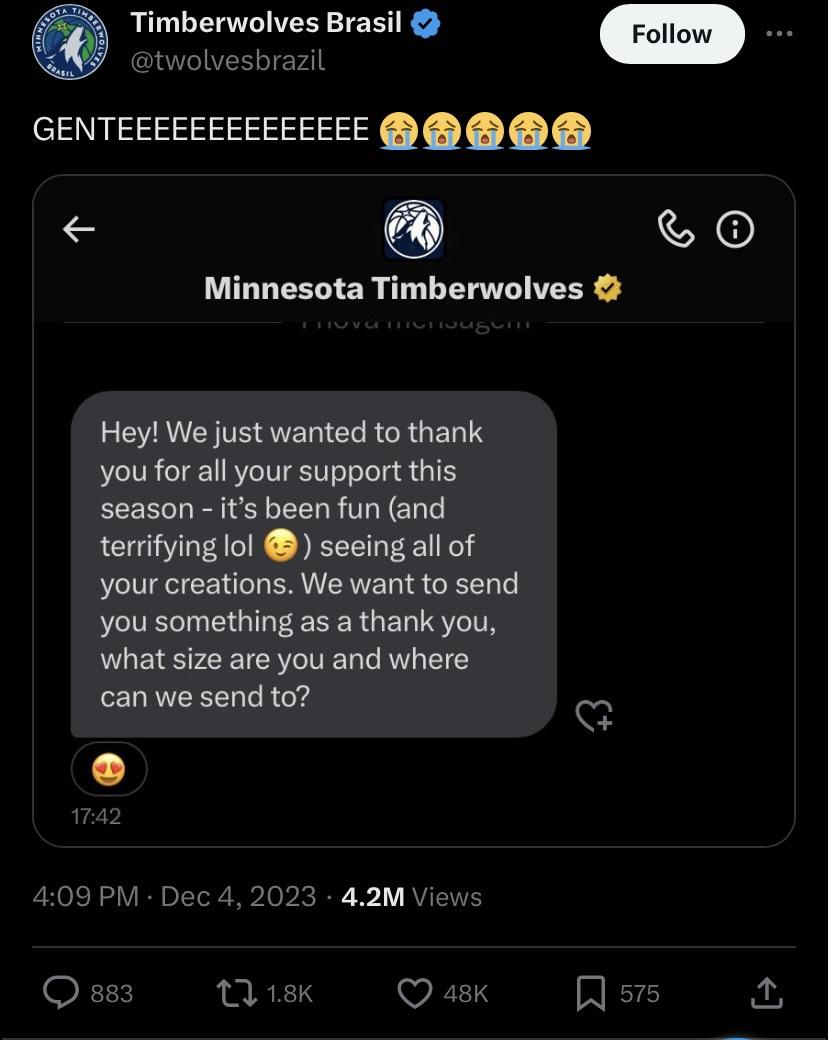Click the Minnesota Timberwolves conversation title
Image resolution: width=828 pixels, height=1040 pixels.
(393, 289)
